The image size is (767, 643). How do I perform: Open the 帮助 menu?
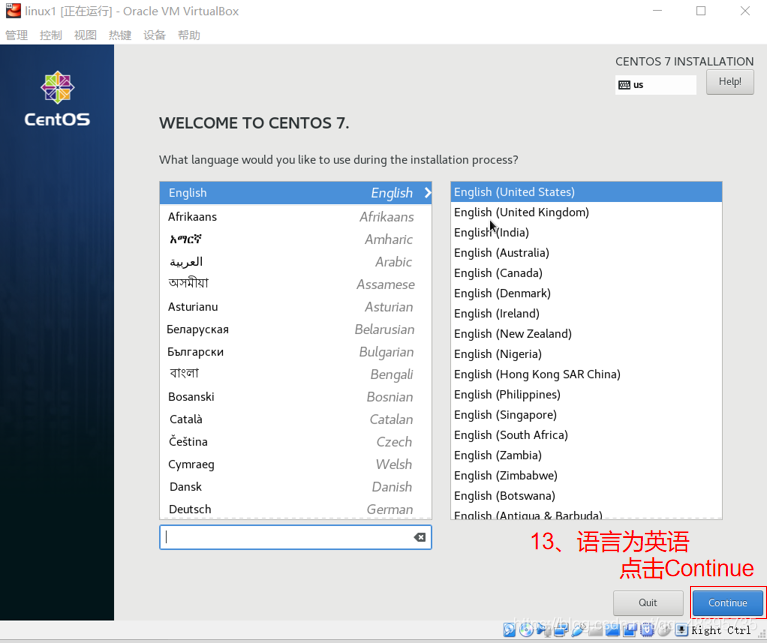point(189,35)
